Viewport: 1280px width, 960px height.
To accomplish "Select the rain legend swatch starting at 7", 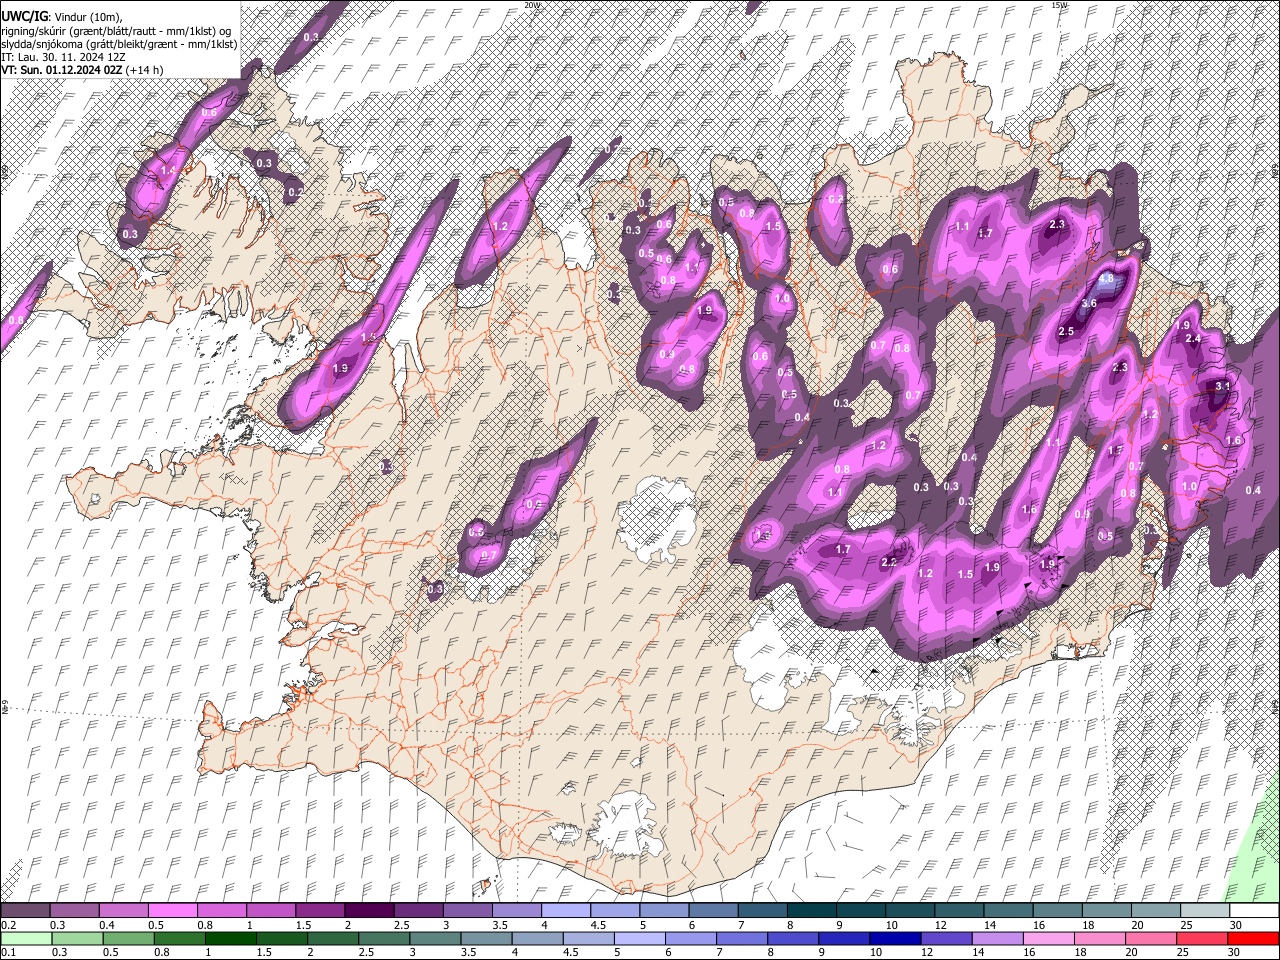I will (x=741, y=939).
